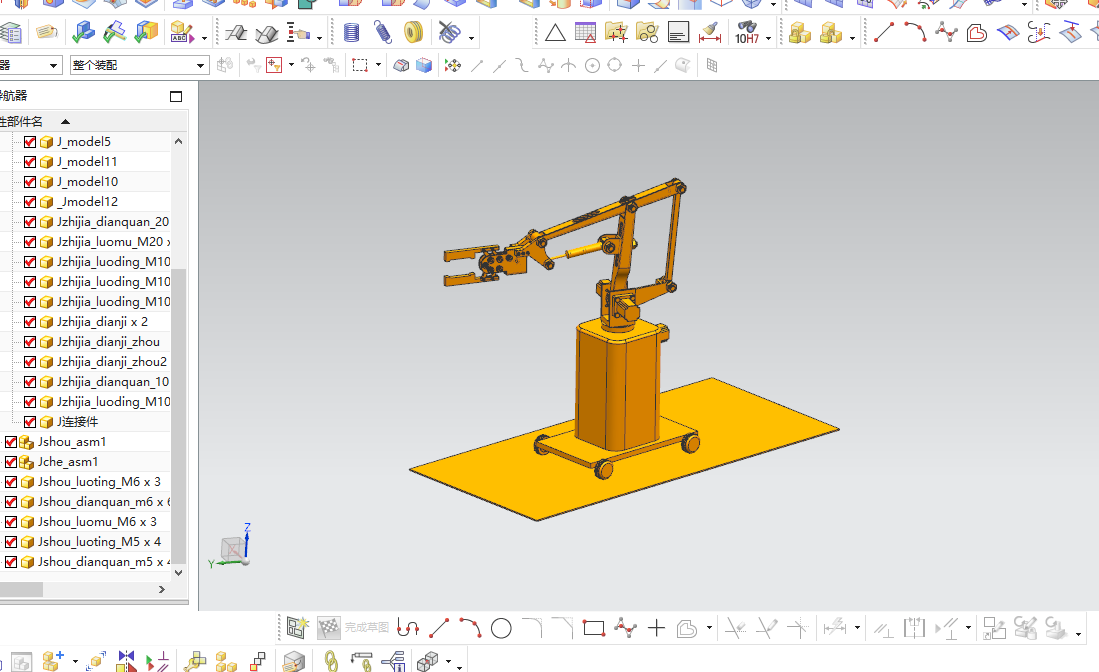Click the navigator vertical scrollbar thumb

coord(179,416)
